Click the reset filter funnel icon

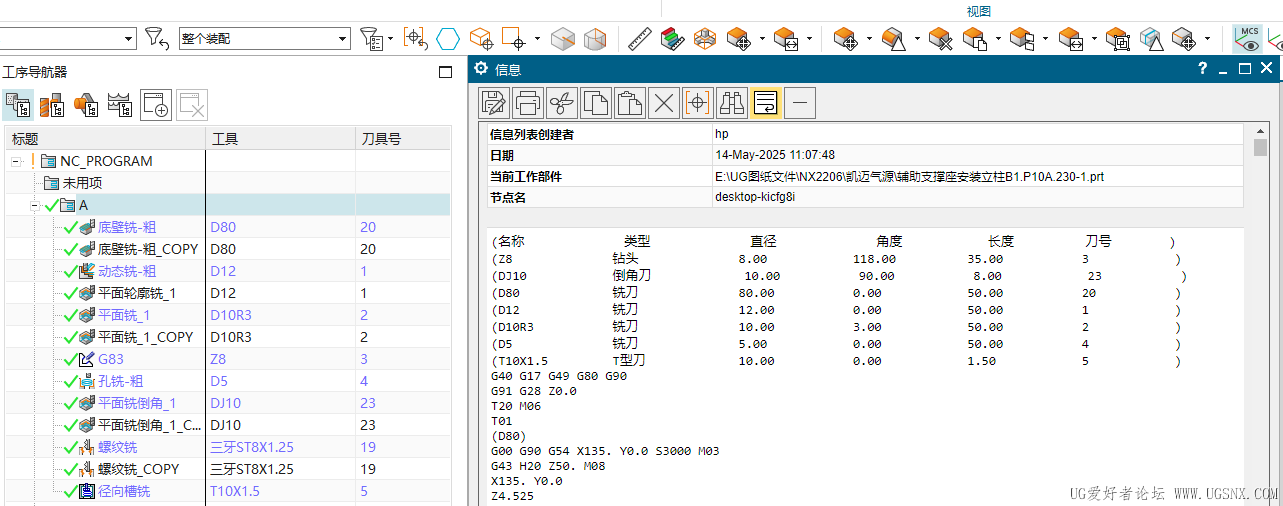(x=157, y=39)
